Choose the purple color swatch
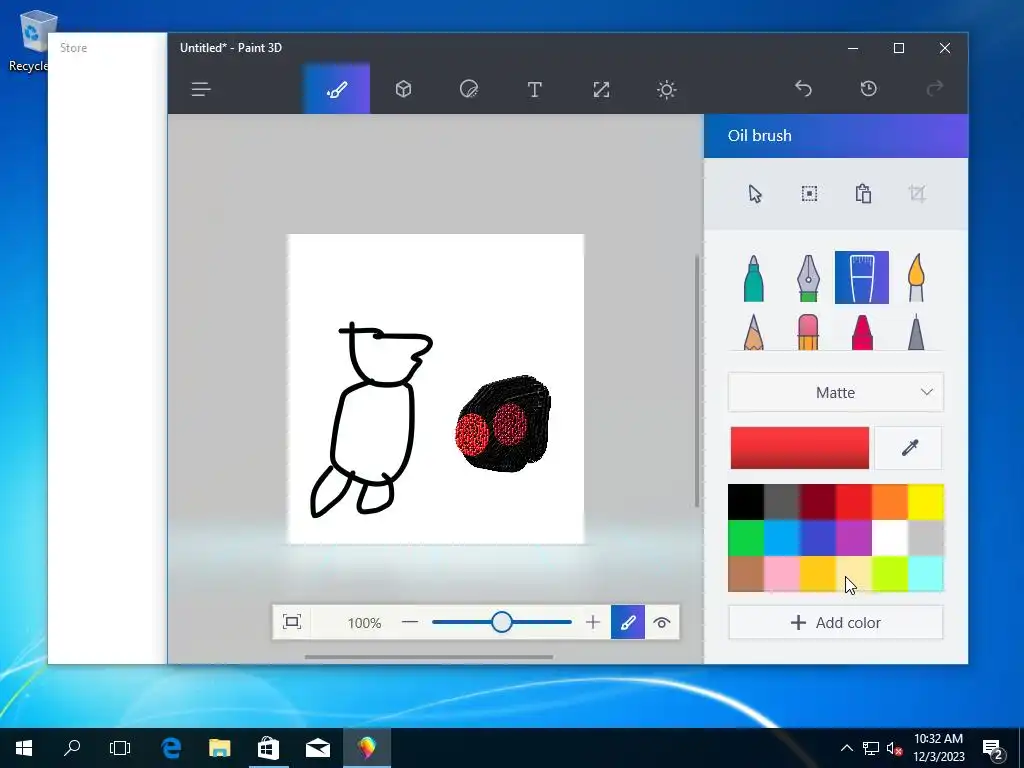The height and width of the screenshot is (768, 1024). tap(854, 538)
